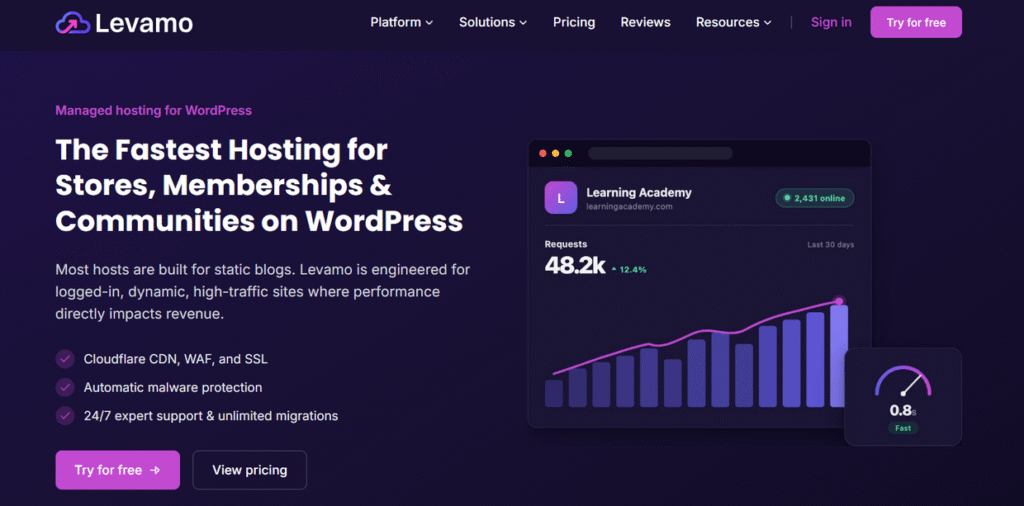Click the header Try for free button
Image resolution: width=1024 pixels, height=506 pixels.
[916, 22]
